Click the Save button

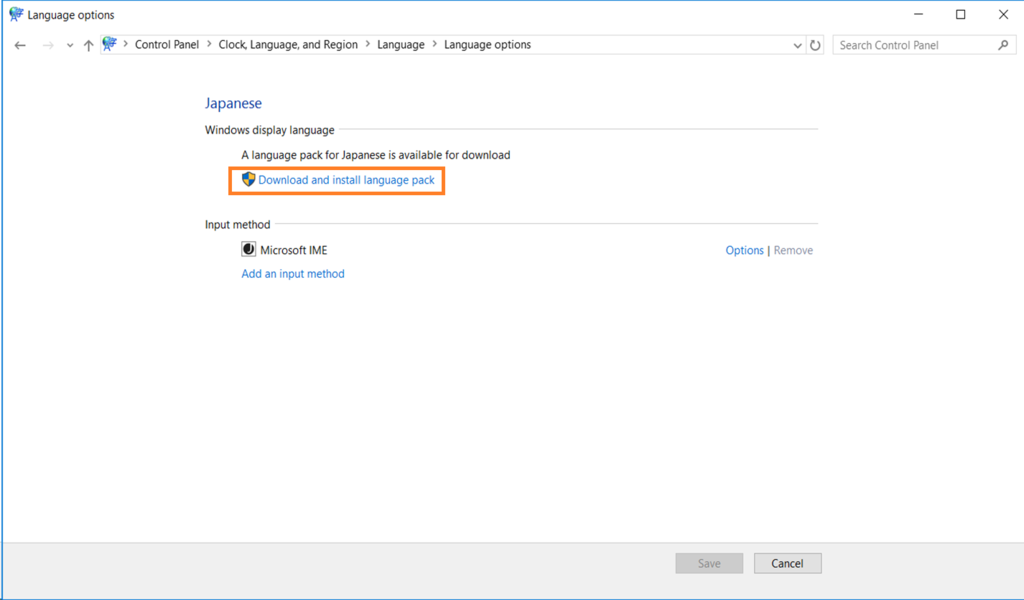[709, 563]
